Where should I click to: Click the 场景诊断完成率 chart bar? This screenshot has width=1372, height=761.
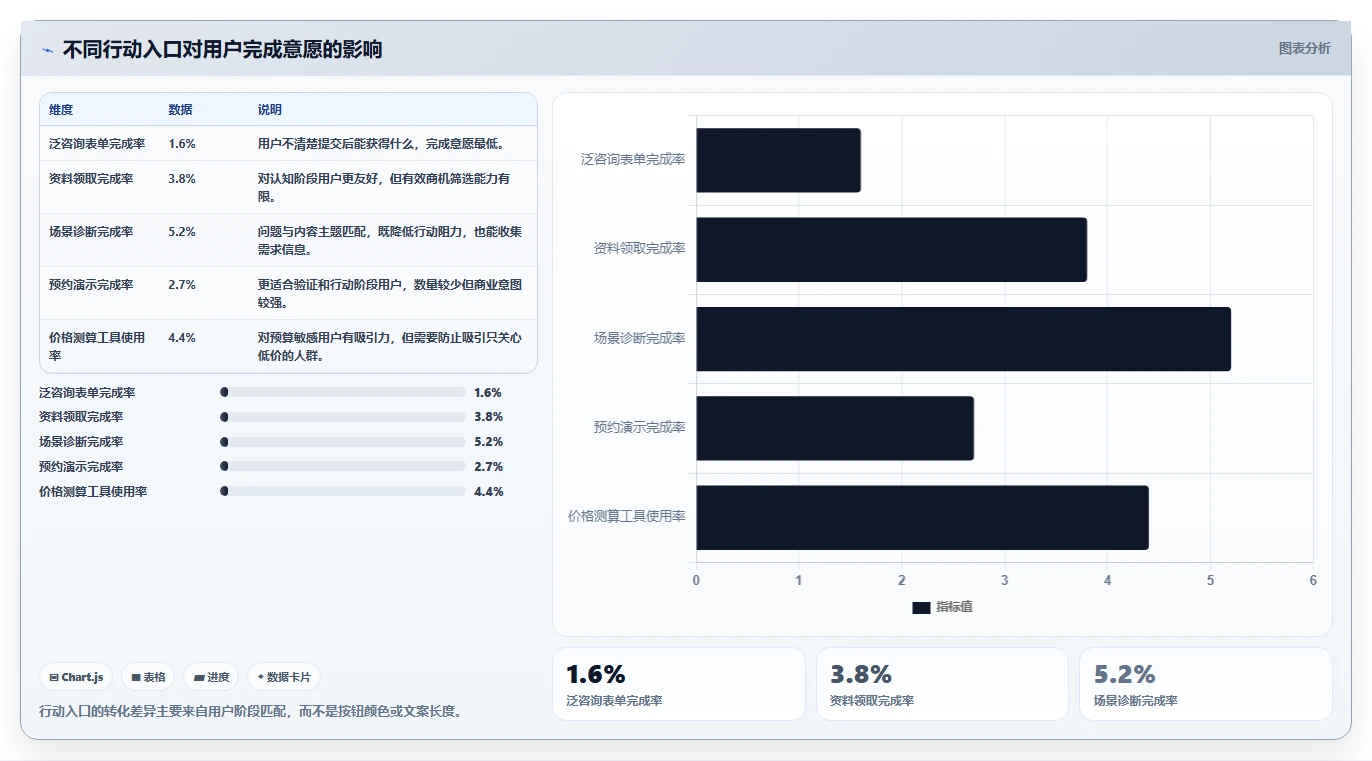(x=963, y=339)
